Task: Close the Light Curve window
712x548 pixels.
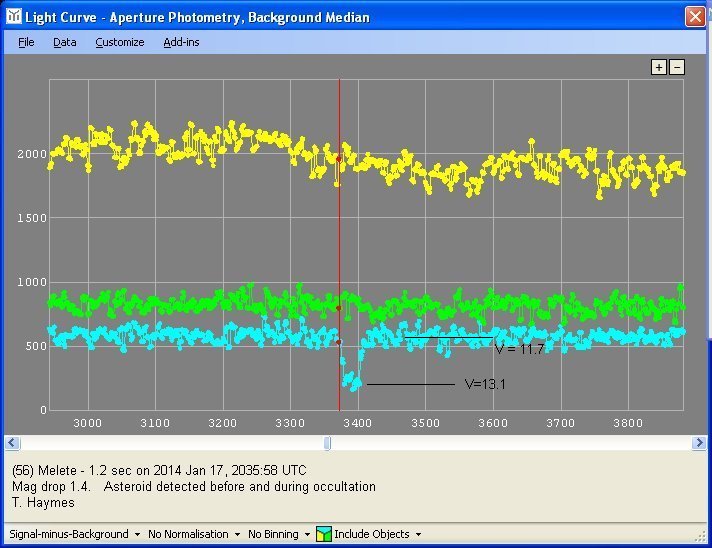Action: coord(694,17)
